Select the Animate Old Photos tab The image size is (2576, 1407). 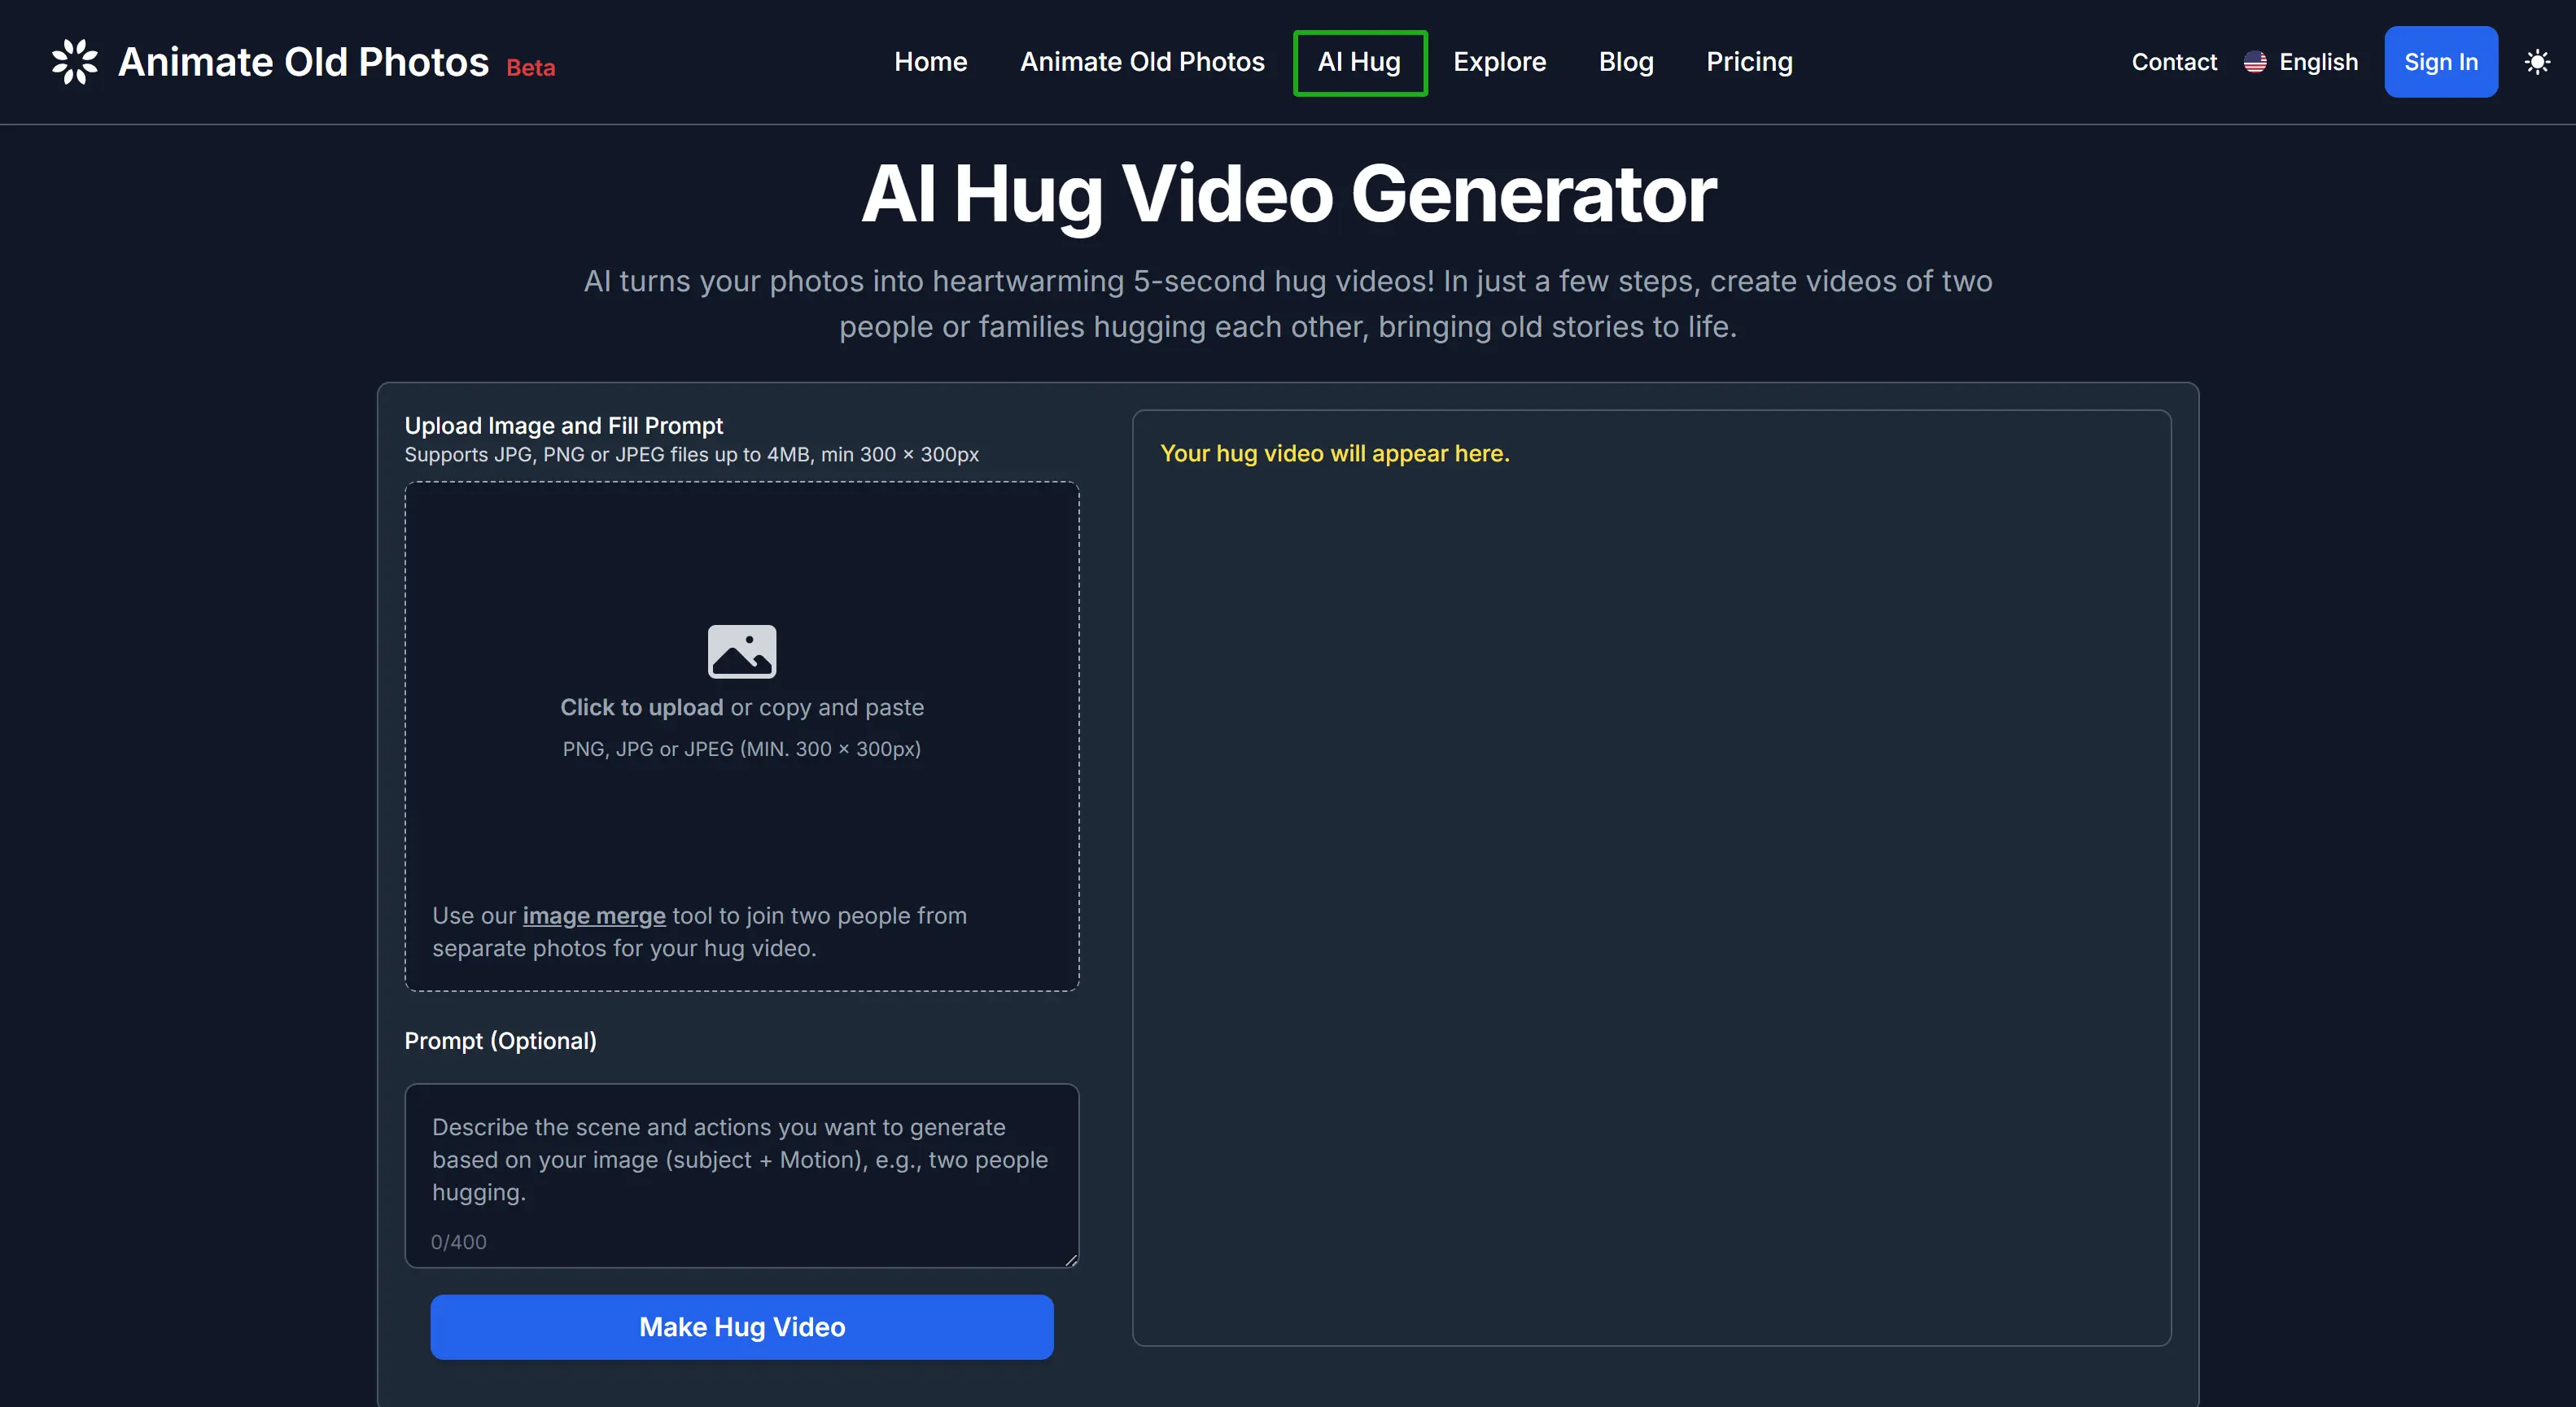1142,61
